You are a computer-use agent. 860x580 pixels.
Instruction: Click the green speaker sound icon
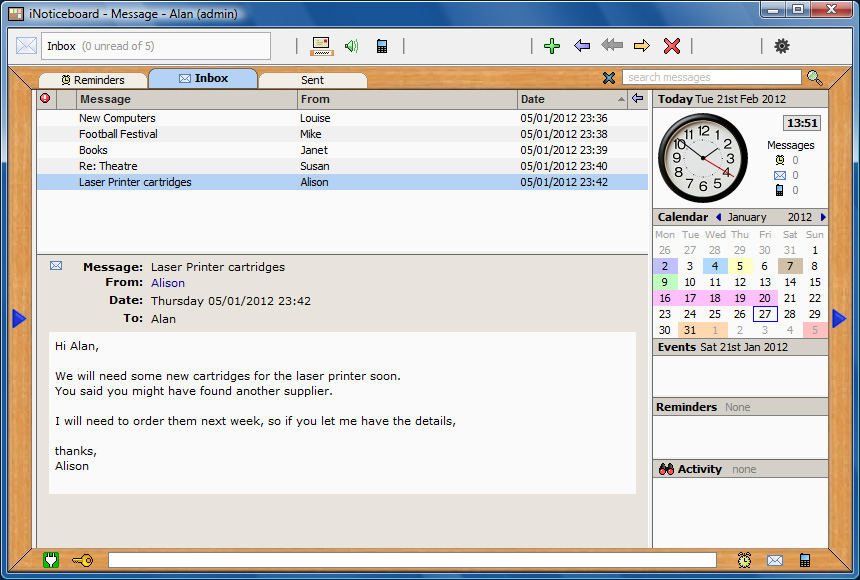351,46
